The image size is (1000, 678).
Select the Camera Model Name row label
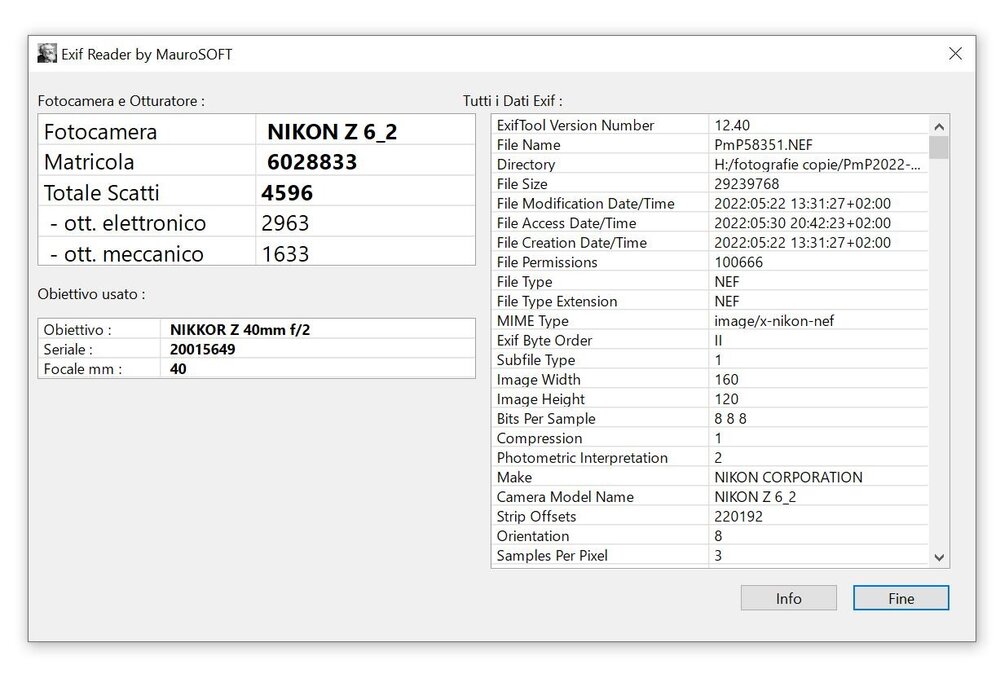[x=566, y=497]
